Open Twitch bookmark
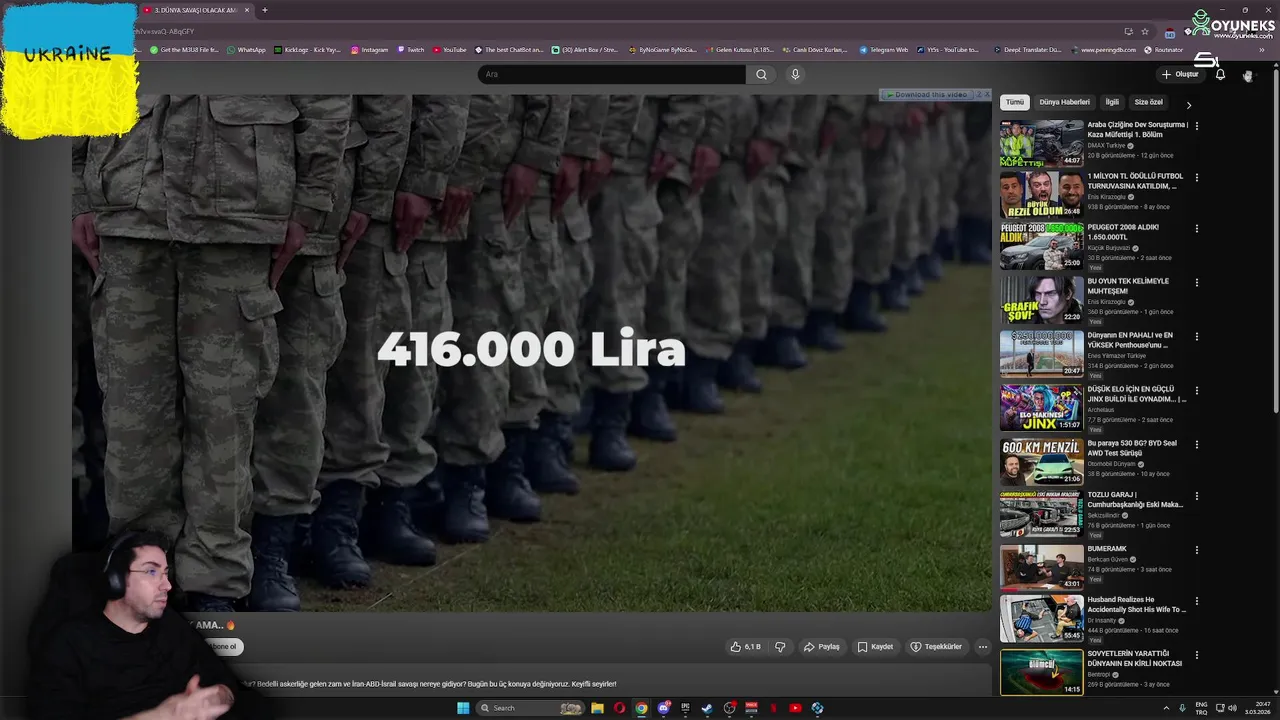The image size is (1280, 720). (411, 50)
